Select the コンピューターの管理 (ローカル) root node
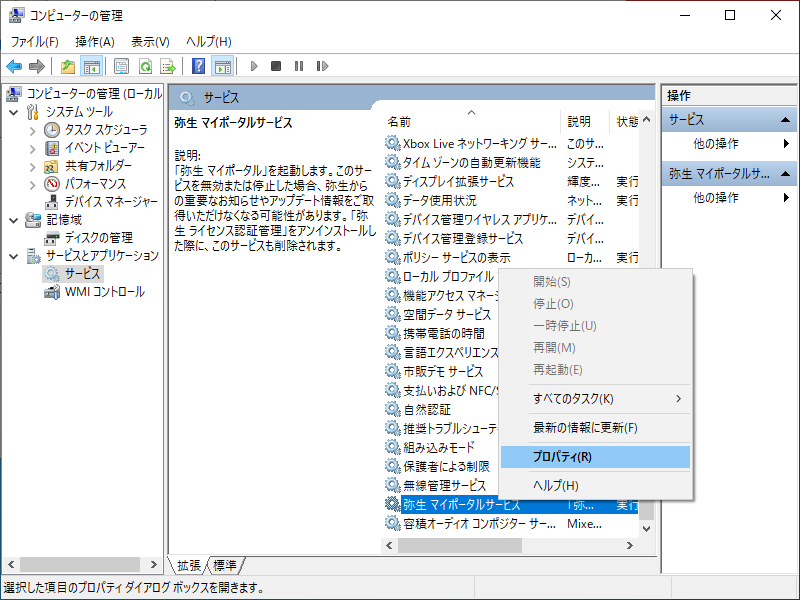This screenshot has height=600, width=800. point(84,94)
